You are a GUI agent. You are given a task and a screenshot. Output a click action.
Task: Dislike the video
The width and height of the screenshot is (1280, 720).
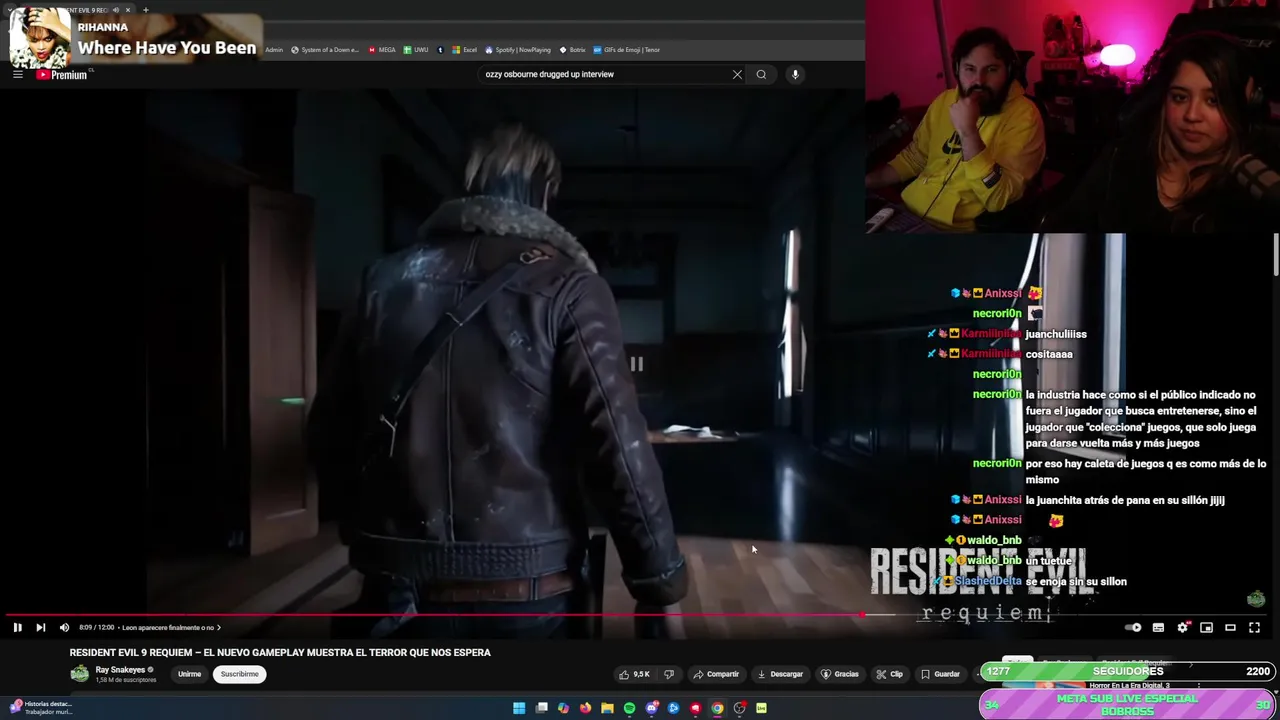[669, 674]
